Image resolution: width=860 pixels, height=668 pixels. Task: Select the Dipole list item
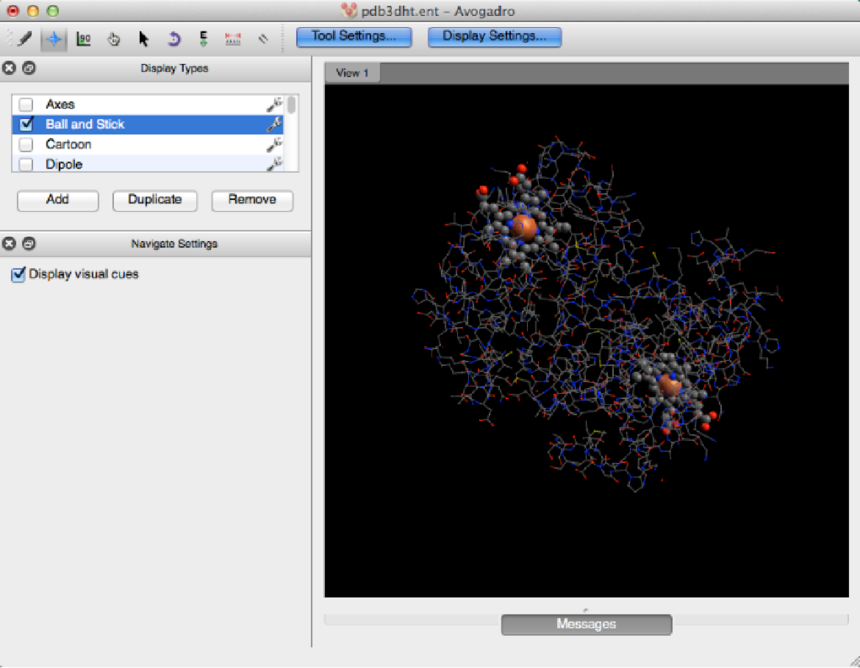click(x=64, y=164)
